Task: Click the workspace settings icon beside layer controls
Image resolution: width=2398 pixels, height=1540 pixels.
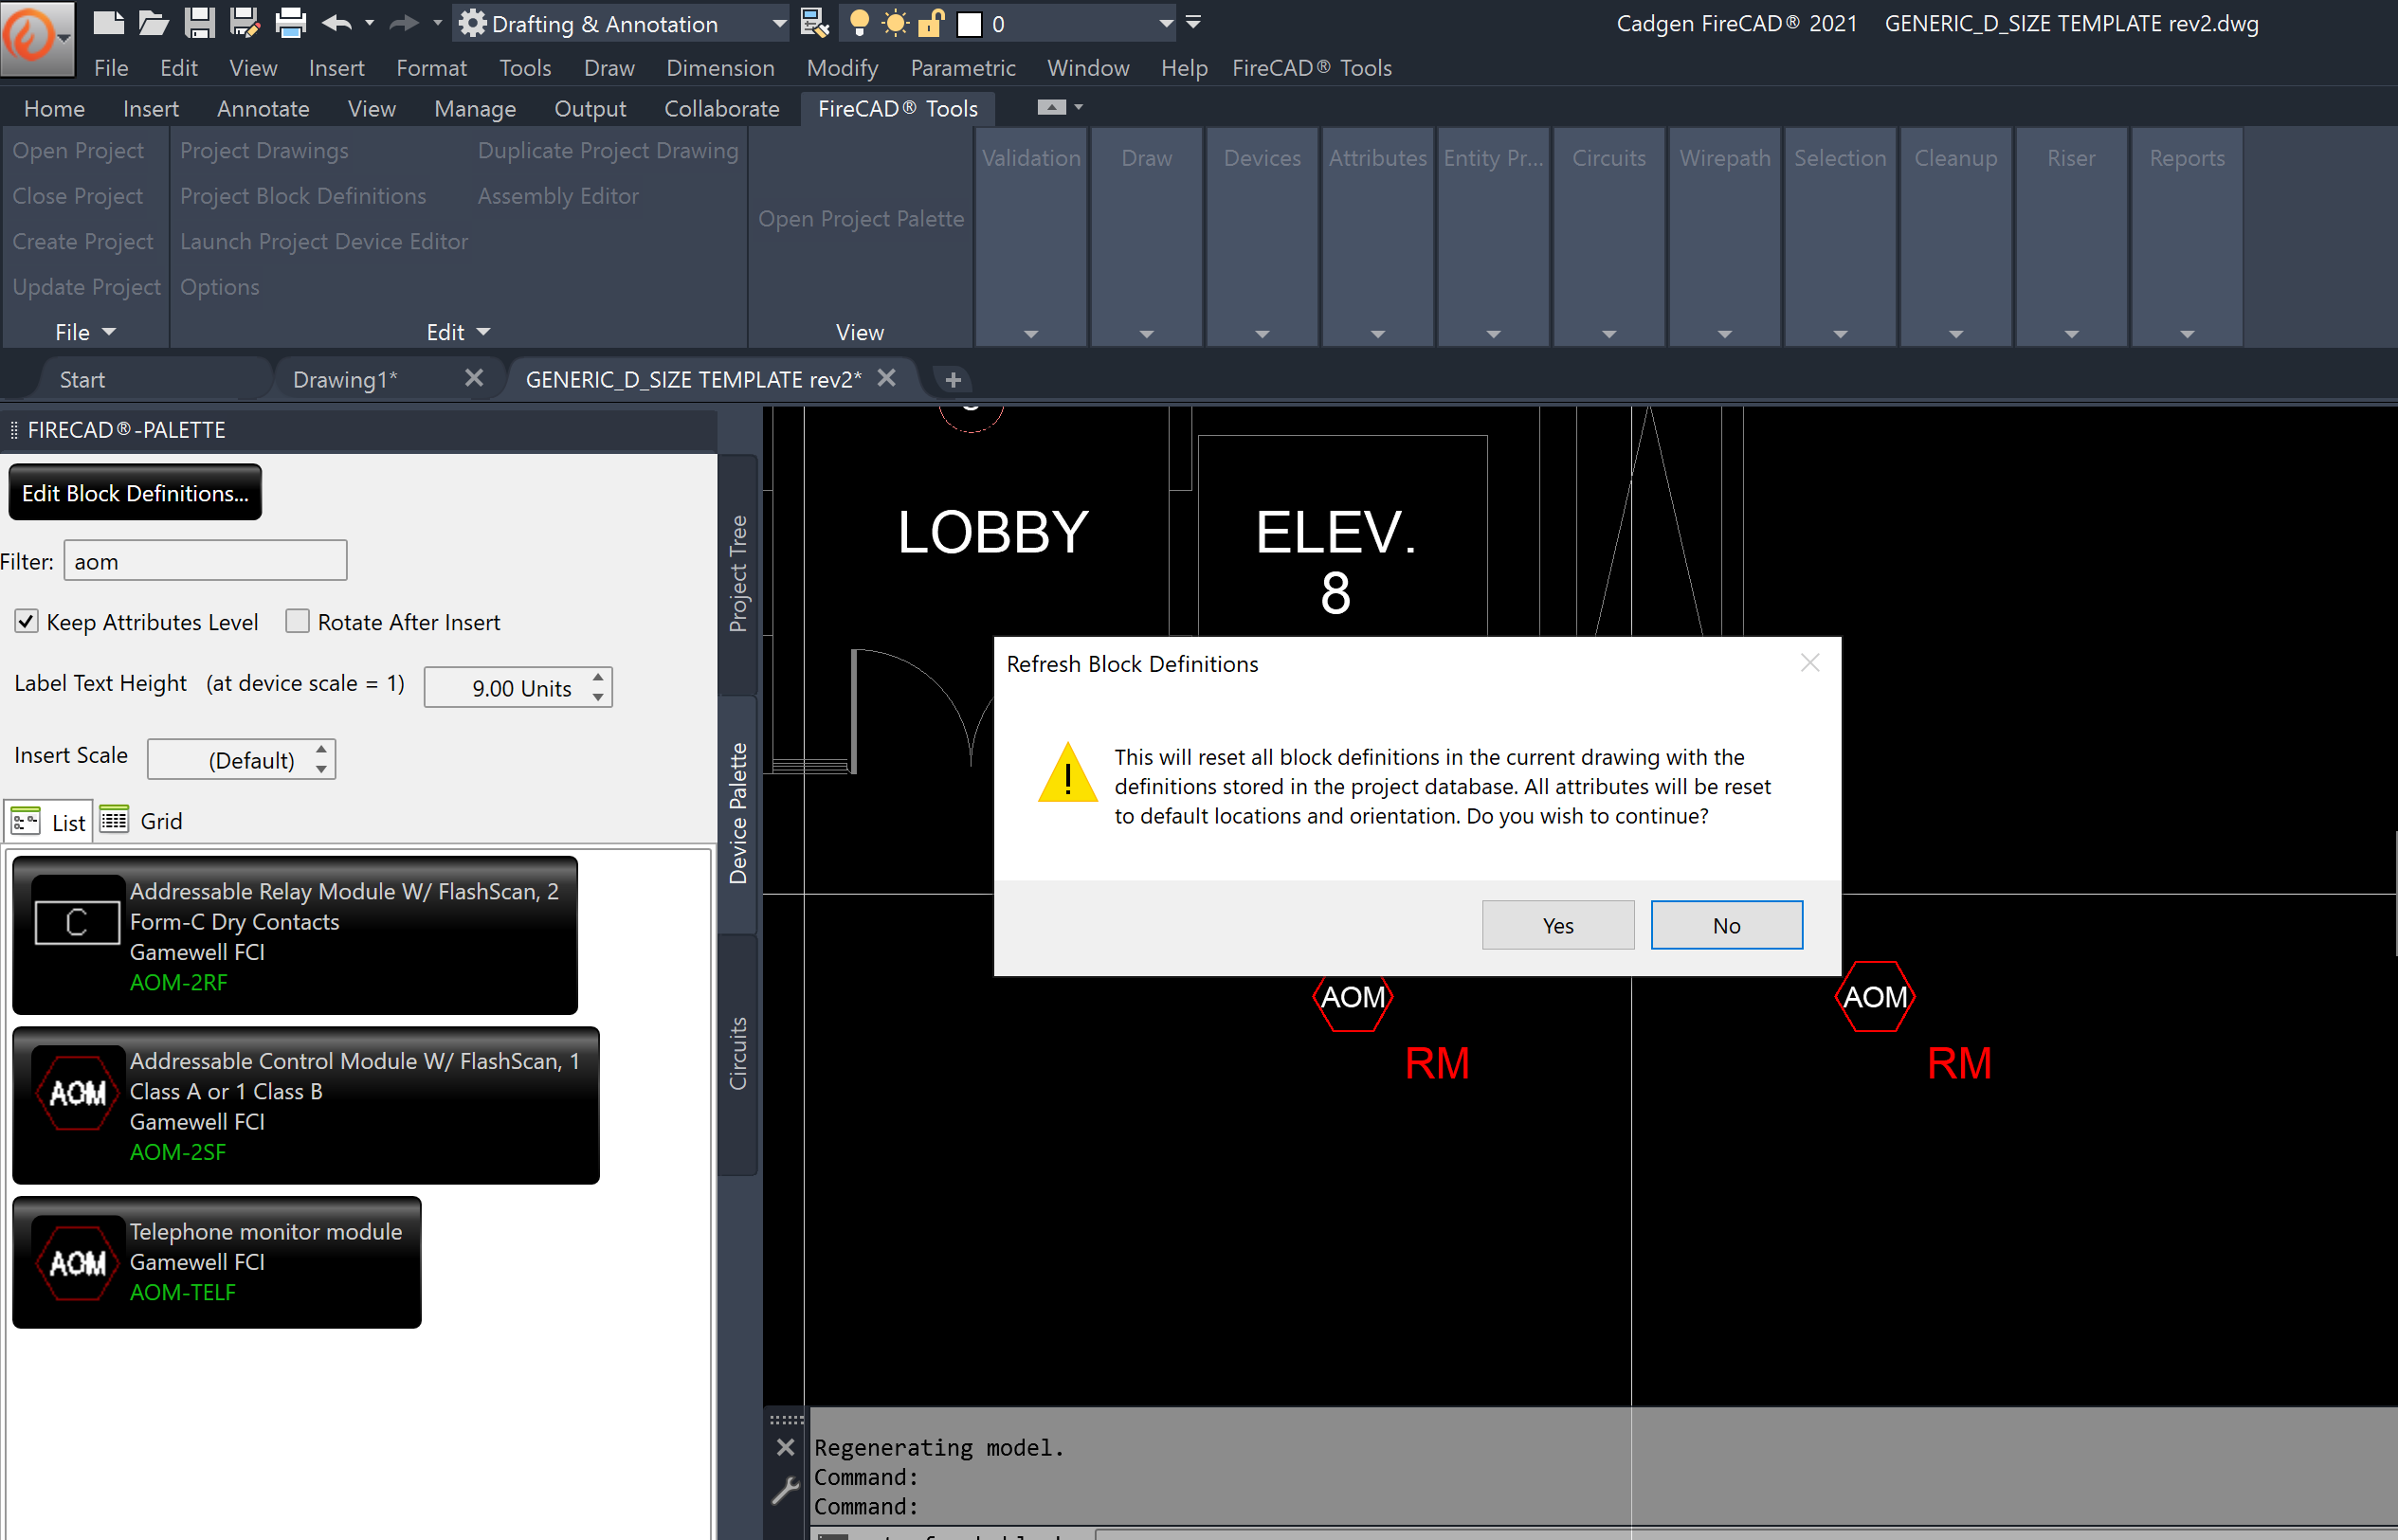Action: coord(815,23)
